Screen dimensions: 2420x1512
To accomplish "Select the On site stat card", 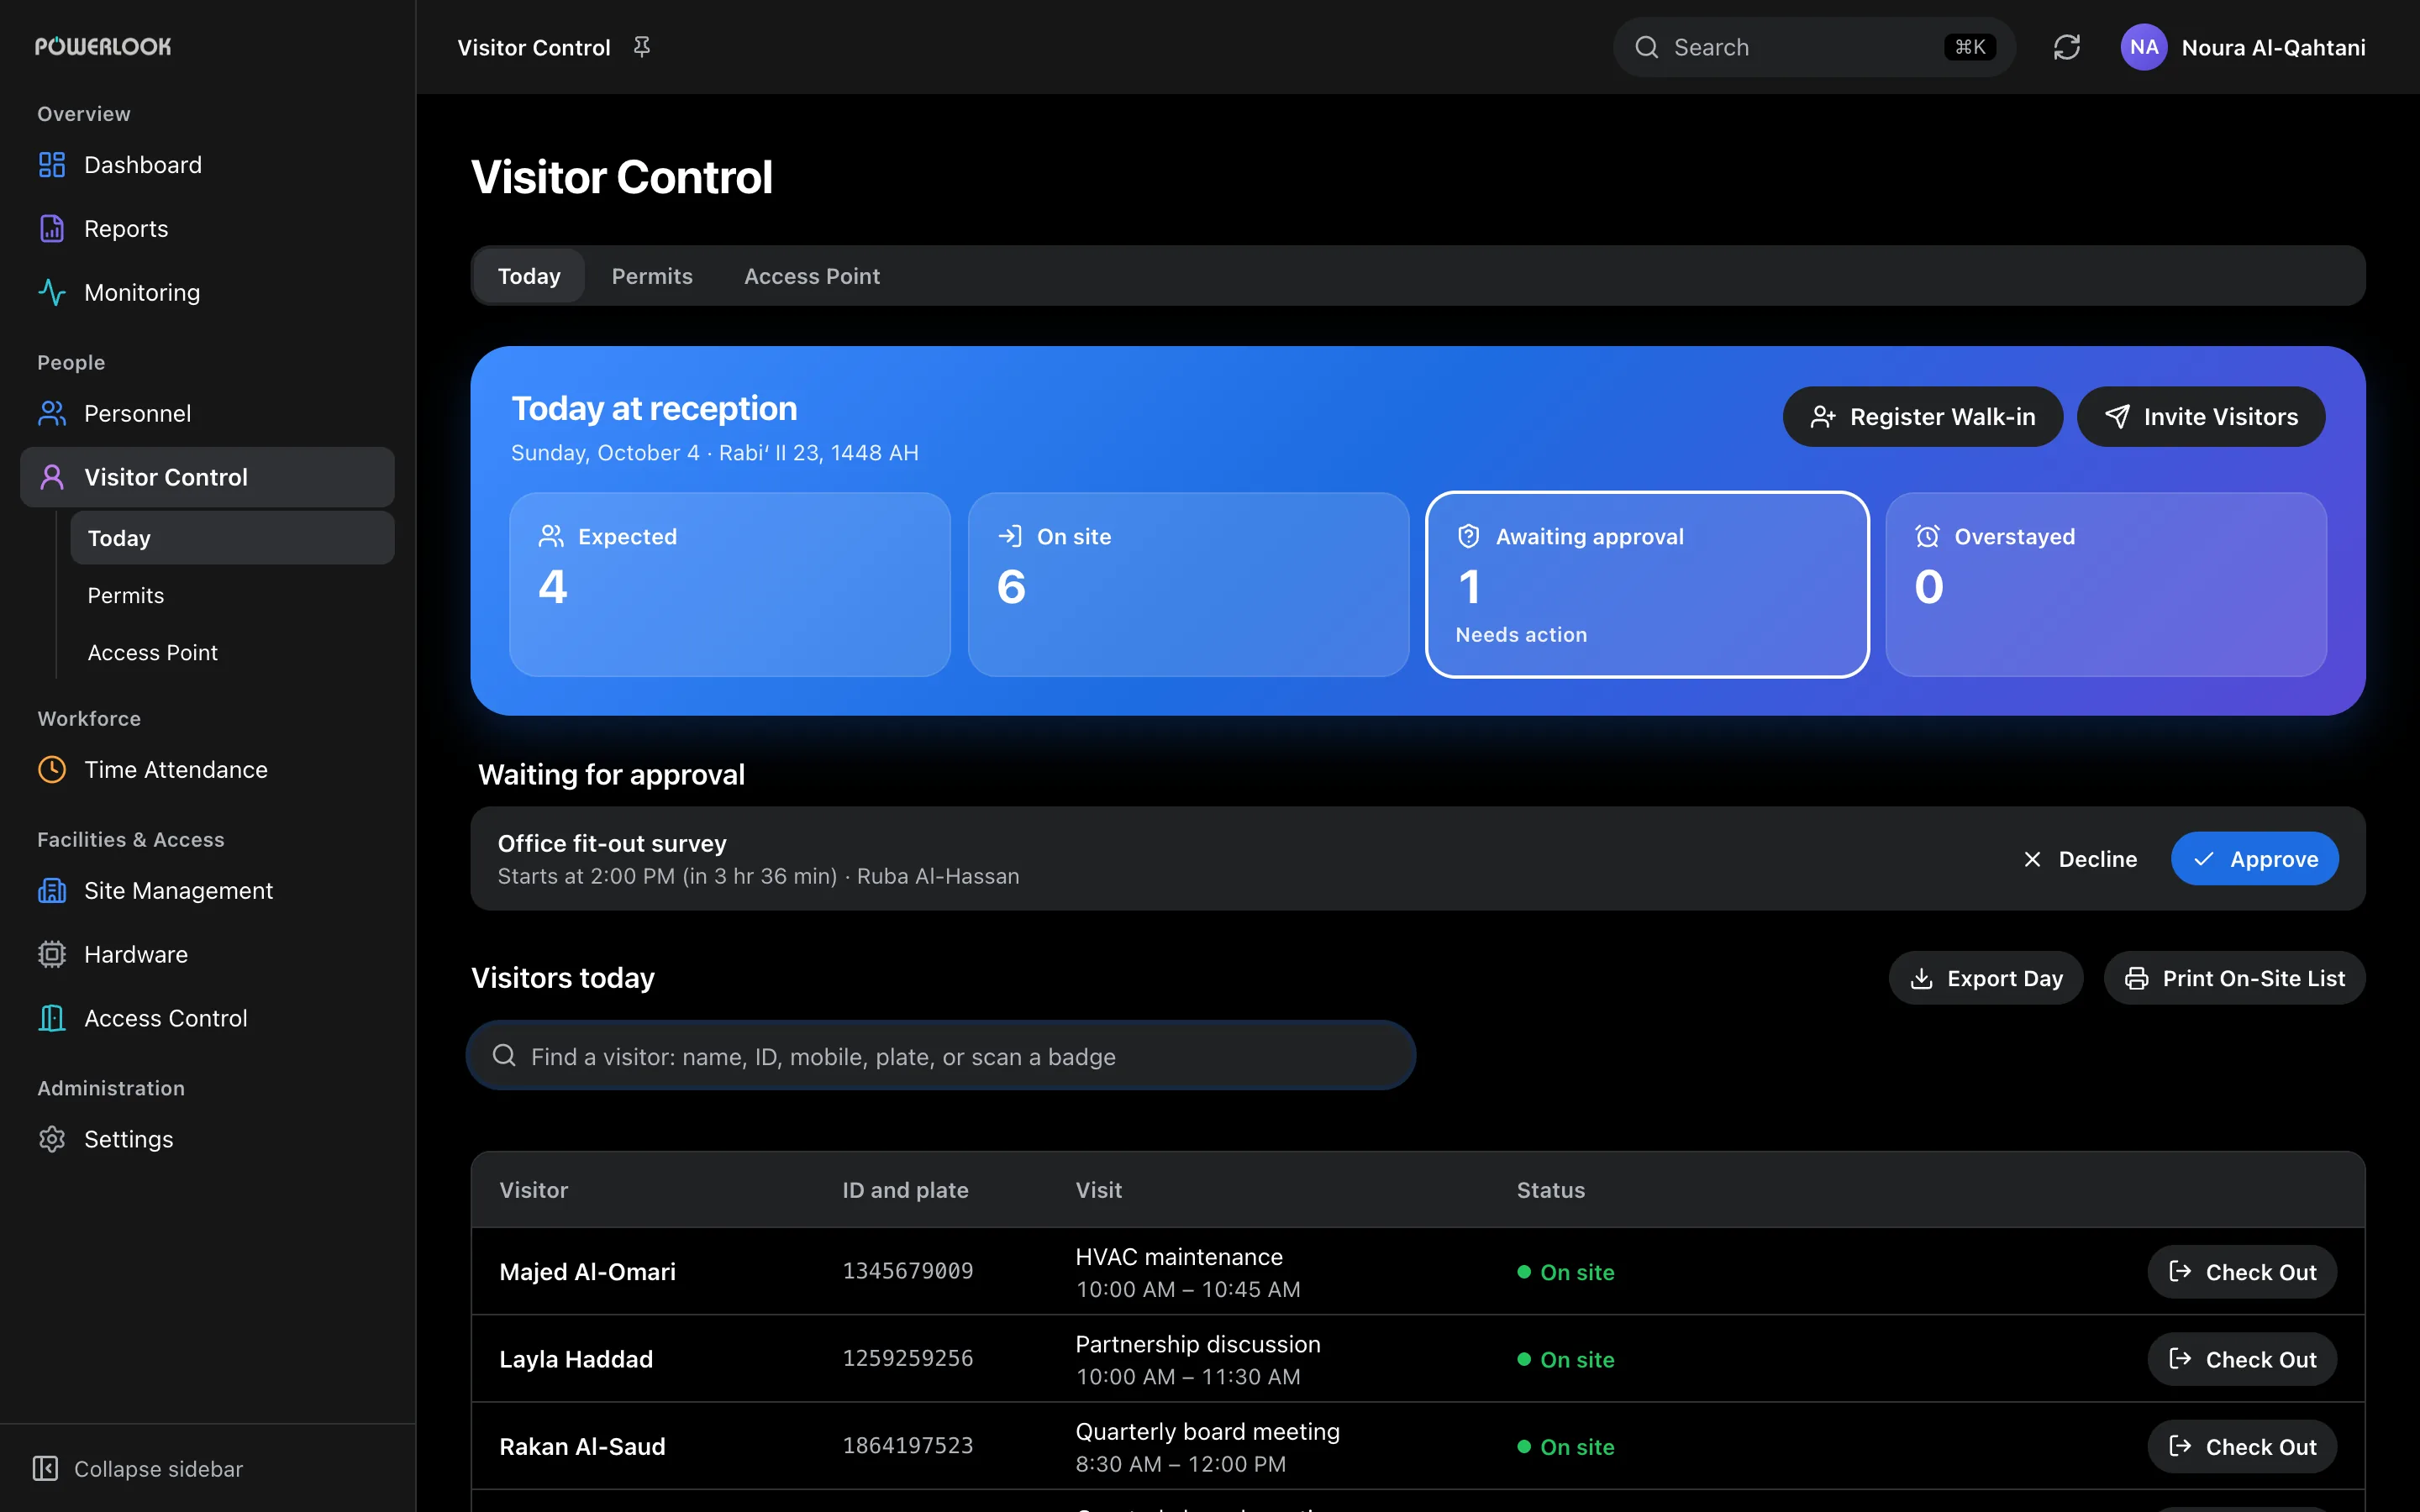I will [1188, 584].
